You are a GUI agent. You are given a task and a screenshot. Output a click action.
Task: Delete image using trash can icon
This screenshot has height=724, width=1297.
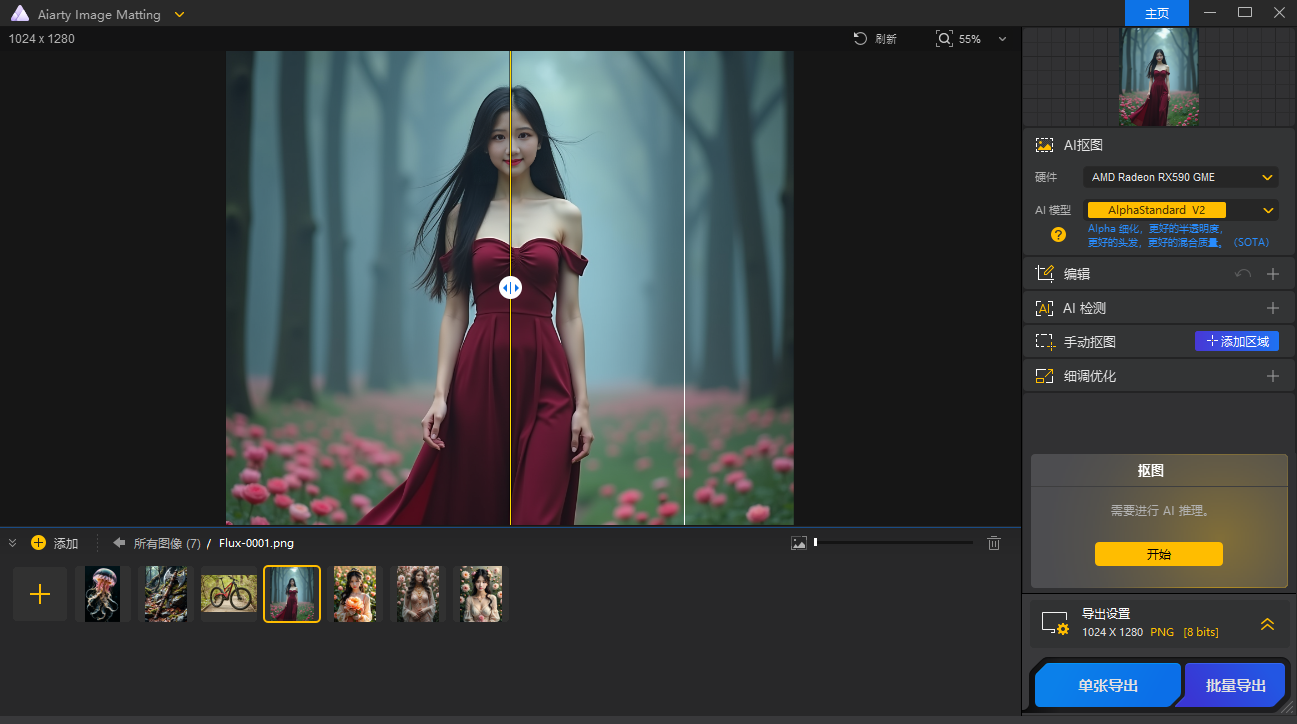993,543
